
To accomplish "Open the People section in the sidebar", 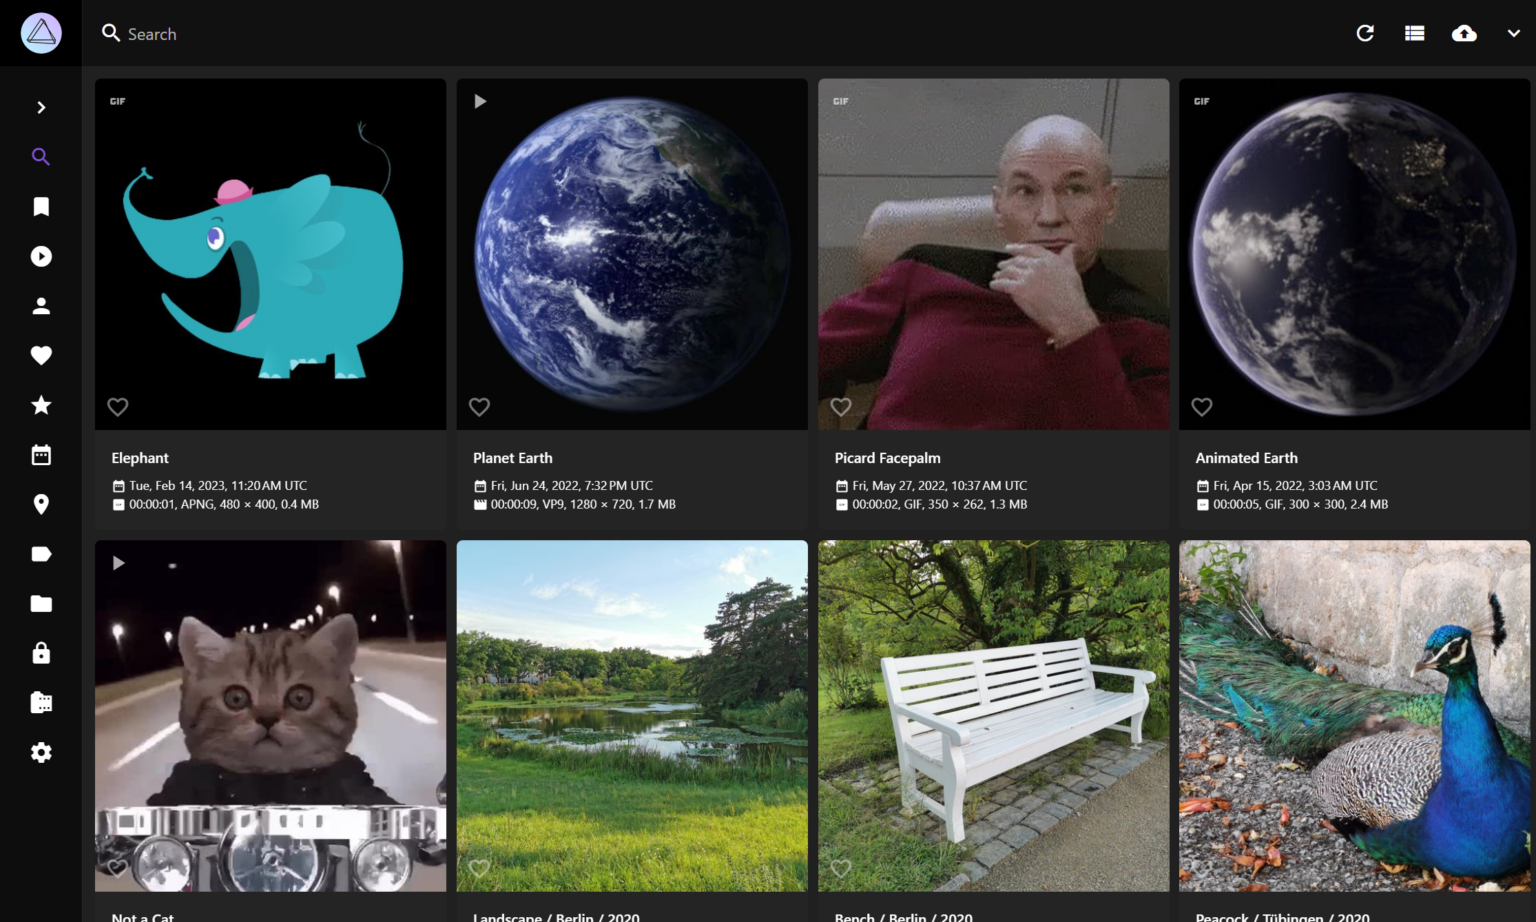I will coord(41,306).
